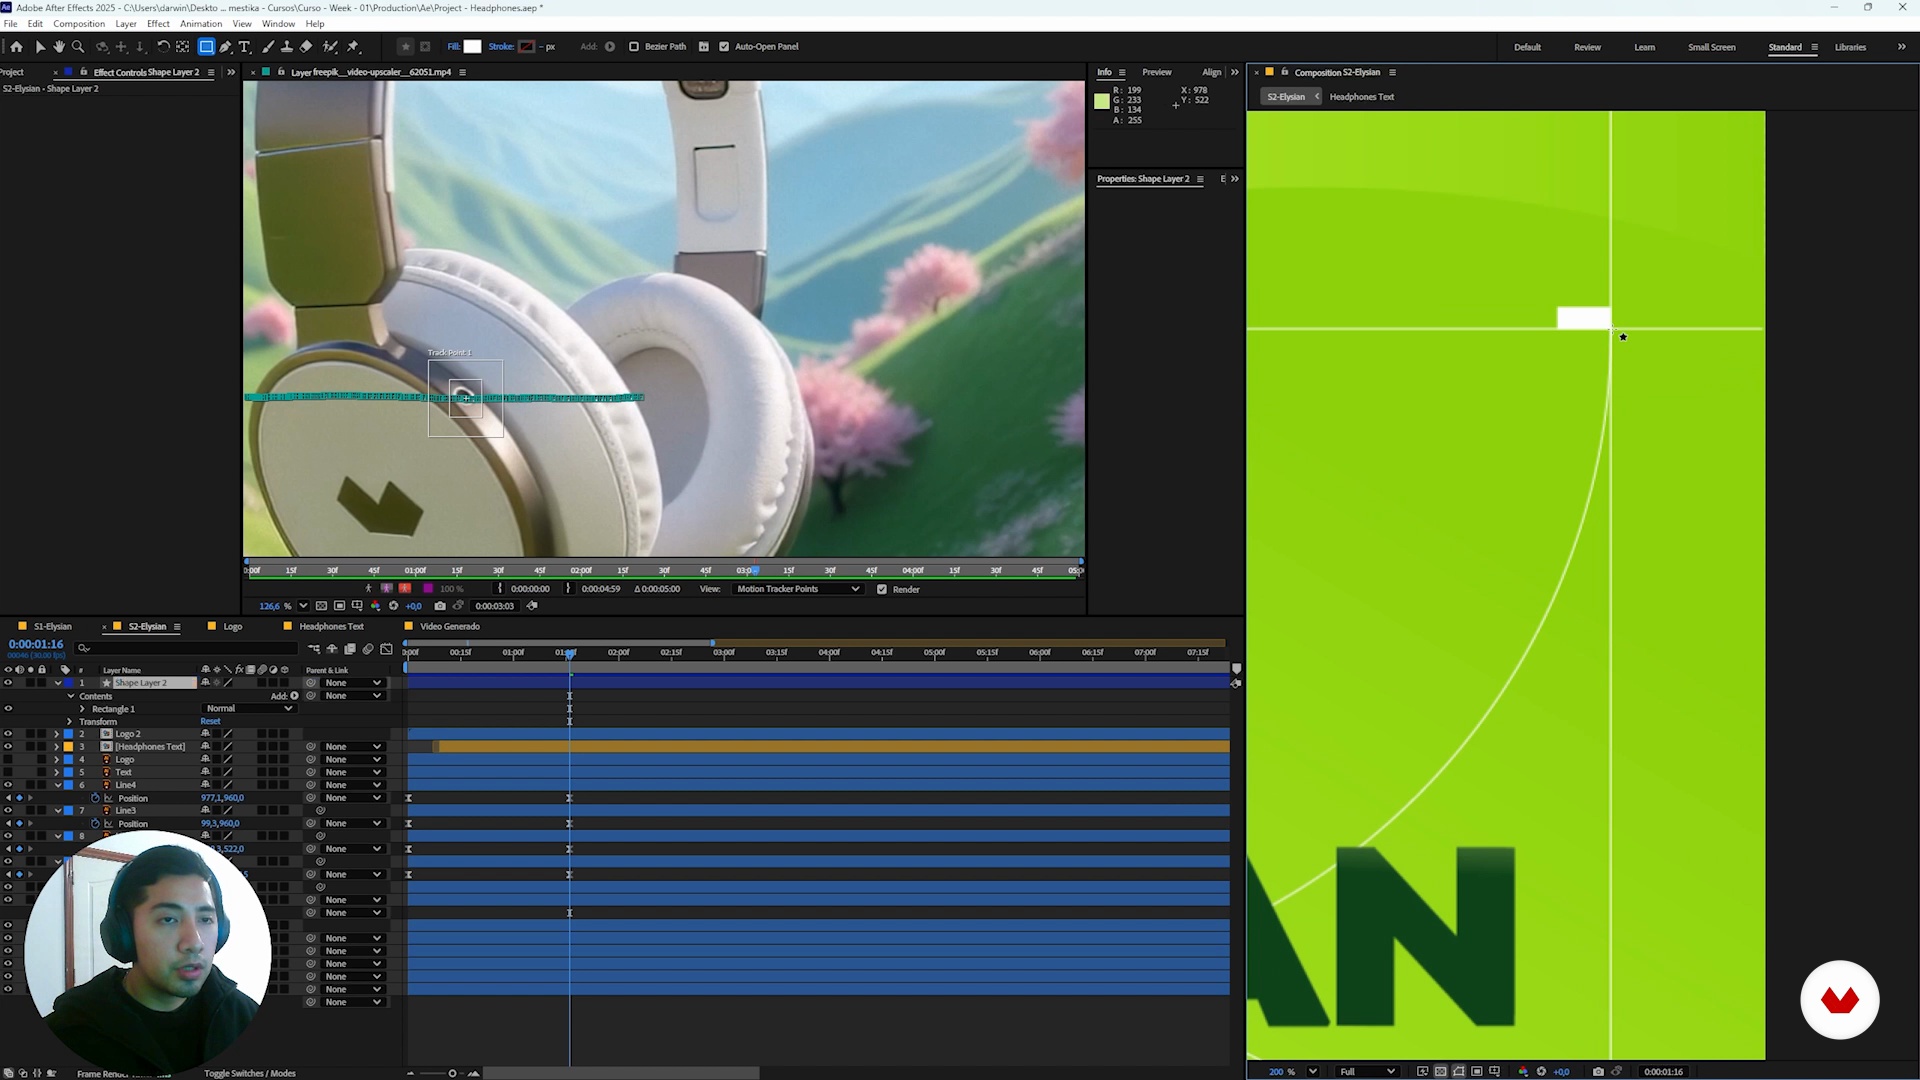Click the current time 0:00:01:16 display
Viewport: 1920px width, 1080px height.
click(36, 645)
